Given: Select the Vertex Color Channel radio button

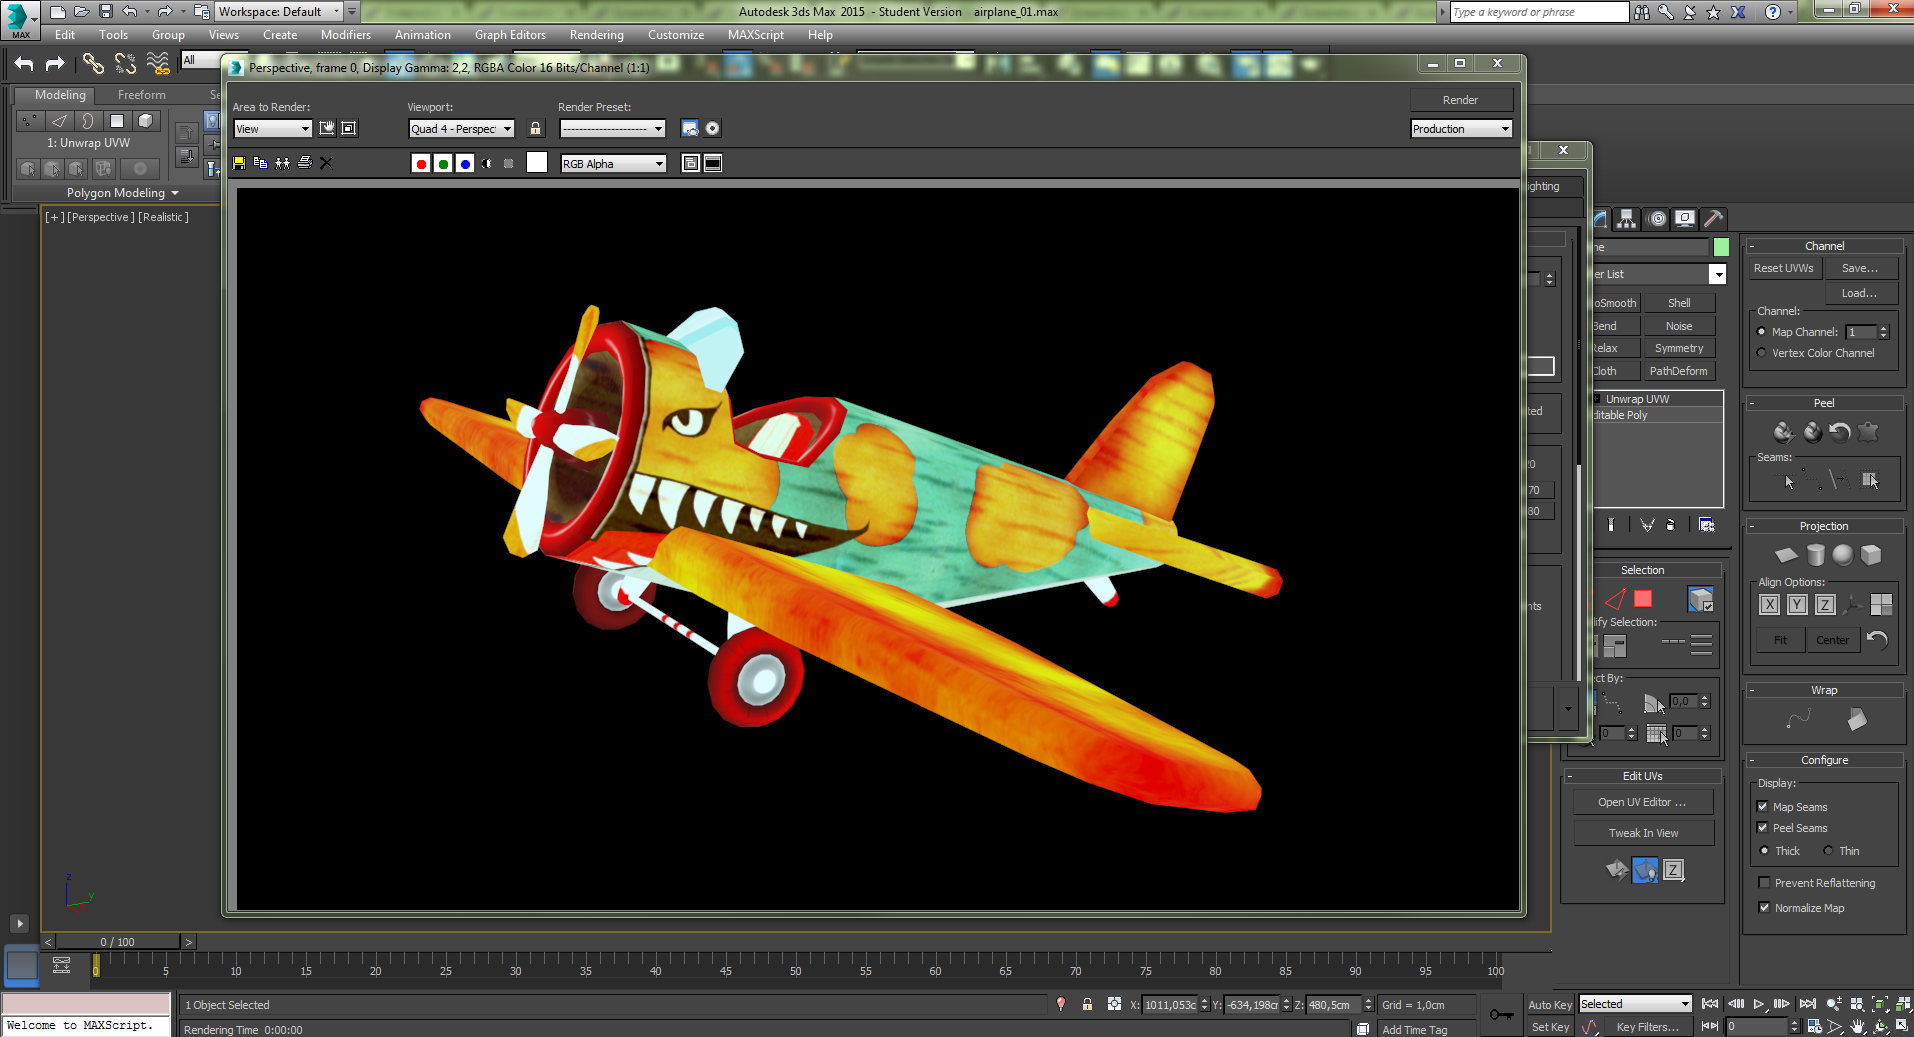Looking at the screenshot, I should click(1761, 353).
